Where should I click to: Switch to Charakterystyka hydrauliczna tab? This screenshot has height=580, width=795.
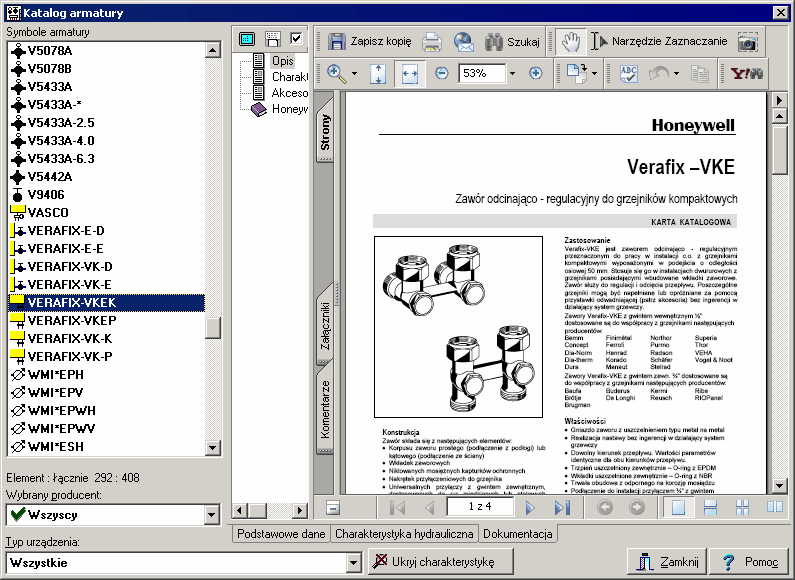point(404,534)
